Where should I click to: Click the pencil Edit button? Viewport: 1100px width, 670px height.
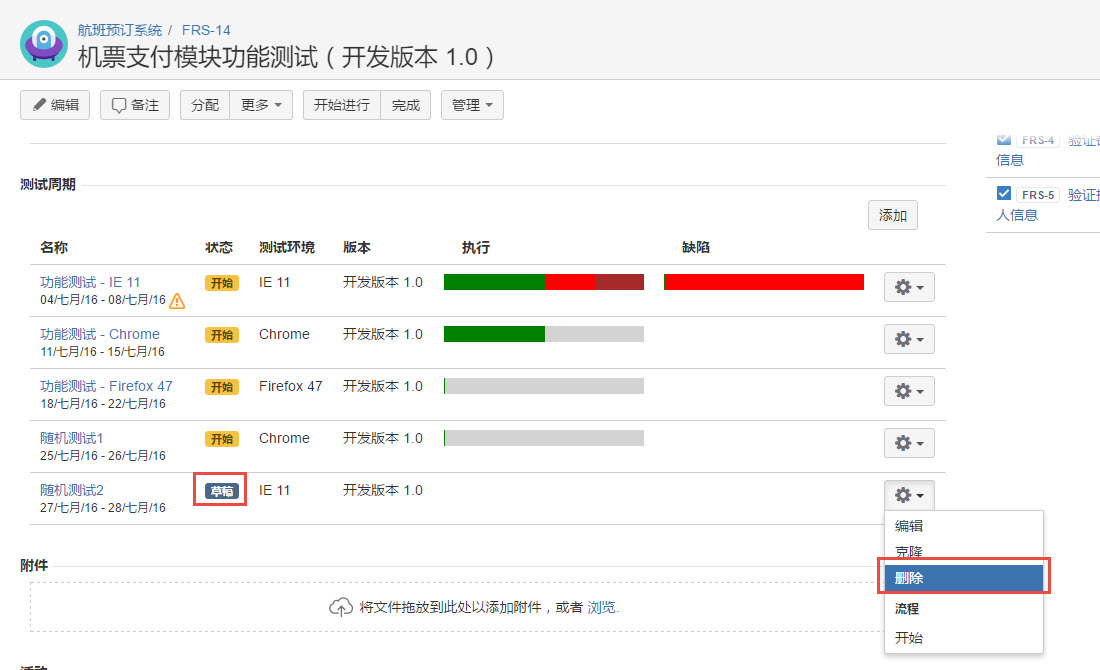[55, 105]
